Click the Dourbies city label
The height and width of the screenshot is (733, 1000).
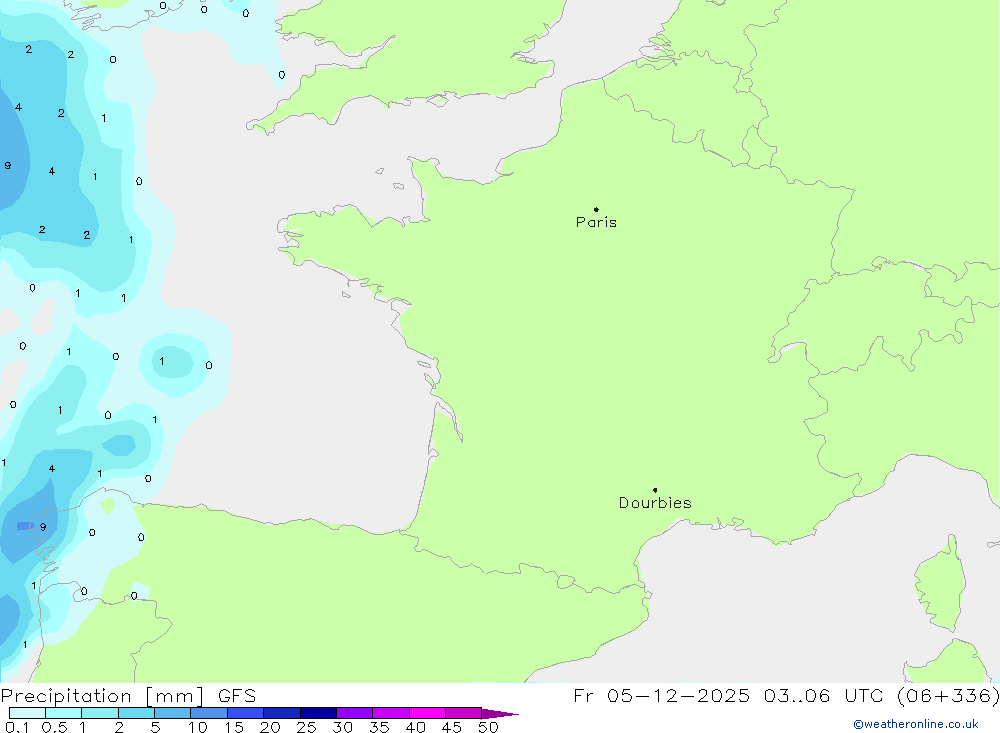tap(655, 503)
